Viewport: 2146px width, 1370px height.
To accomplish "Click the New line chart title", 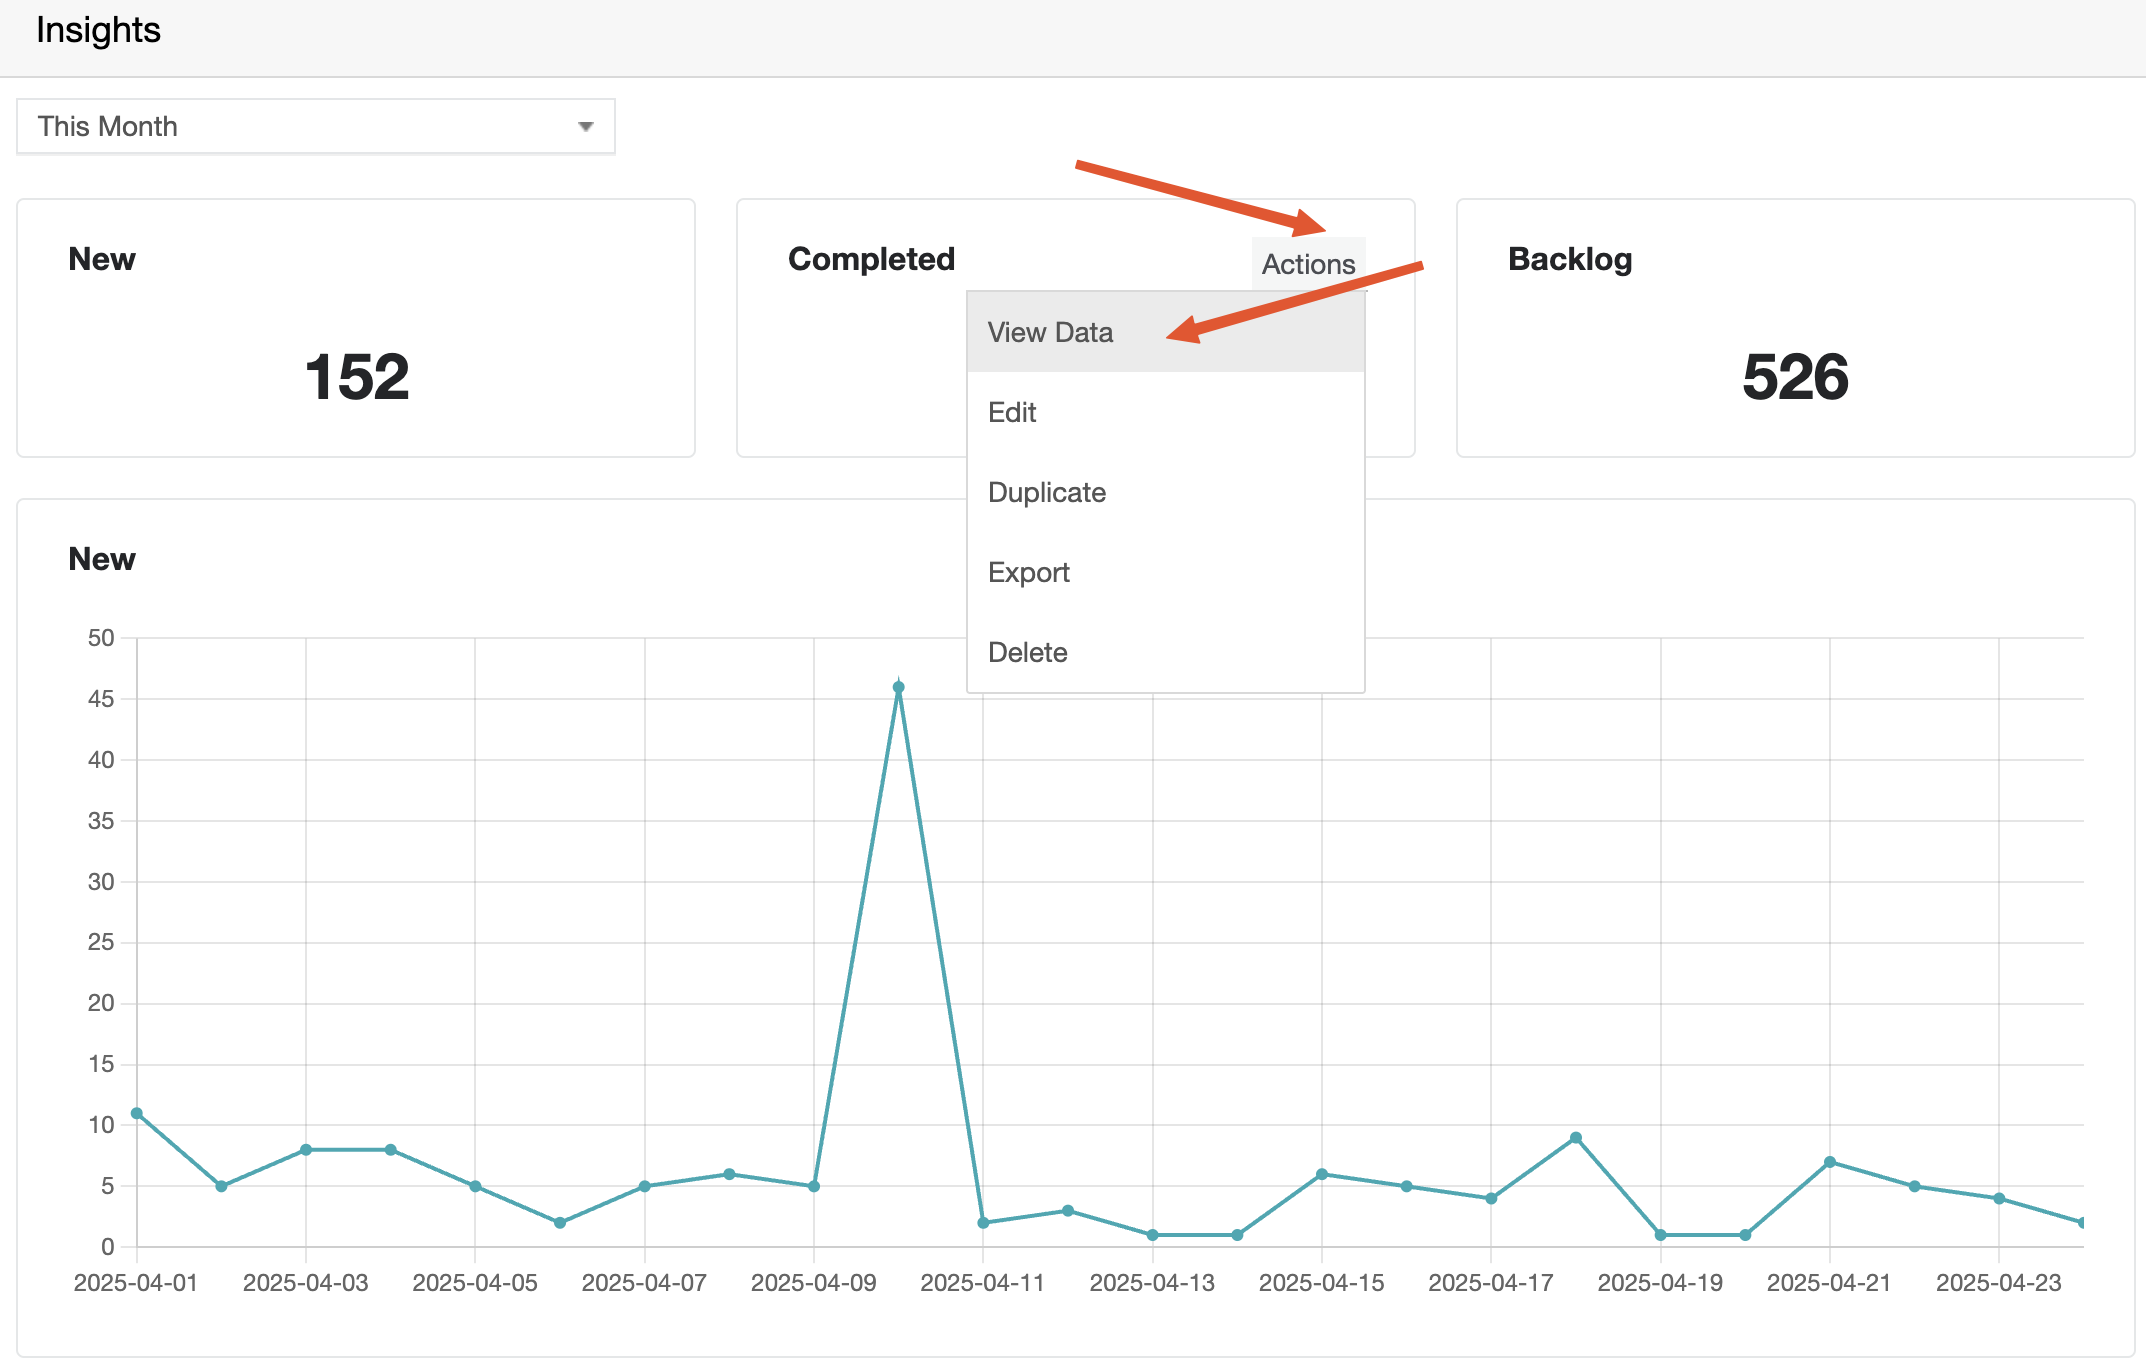I will point(102,559).
